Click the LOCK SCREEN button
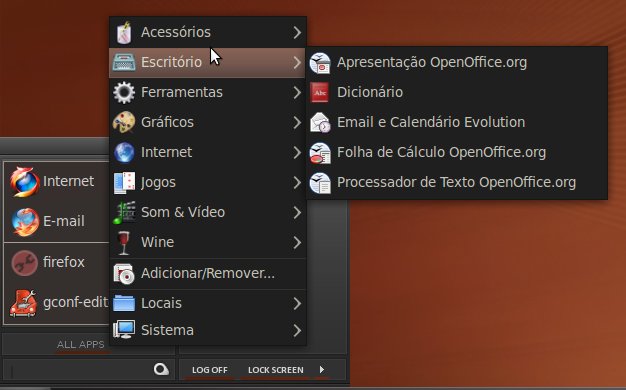The height and width of the screenshot is (390, 626). point(275,370)
